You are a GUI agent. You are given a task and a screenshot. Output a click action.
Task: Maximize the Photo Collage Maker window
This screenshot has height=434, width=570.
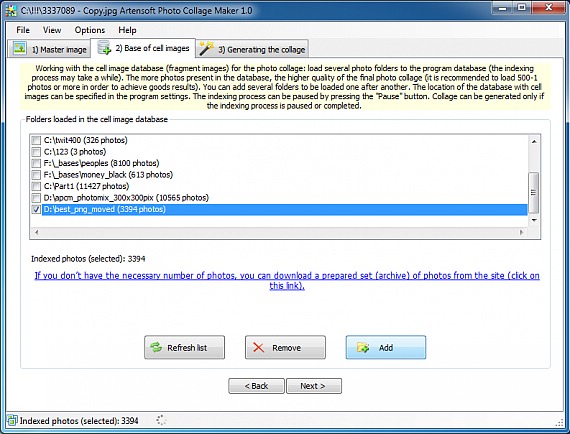pos(522,8)
